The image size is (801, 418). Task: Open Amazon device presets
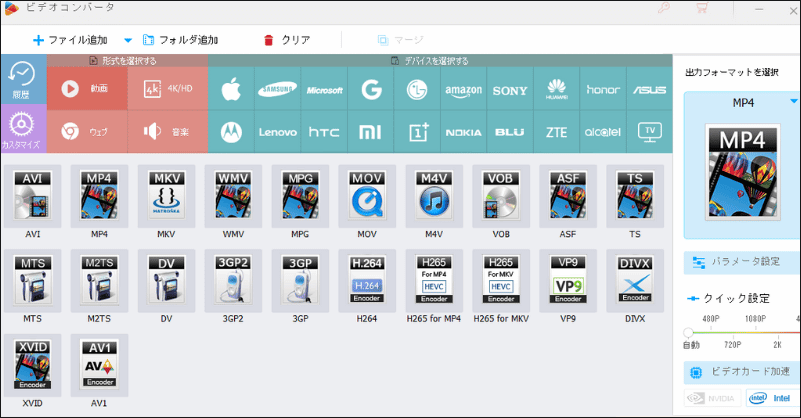(x=463, y=89)
